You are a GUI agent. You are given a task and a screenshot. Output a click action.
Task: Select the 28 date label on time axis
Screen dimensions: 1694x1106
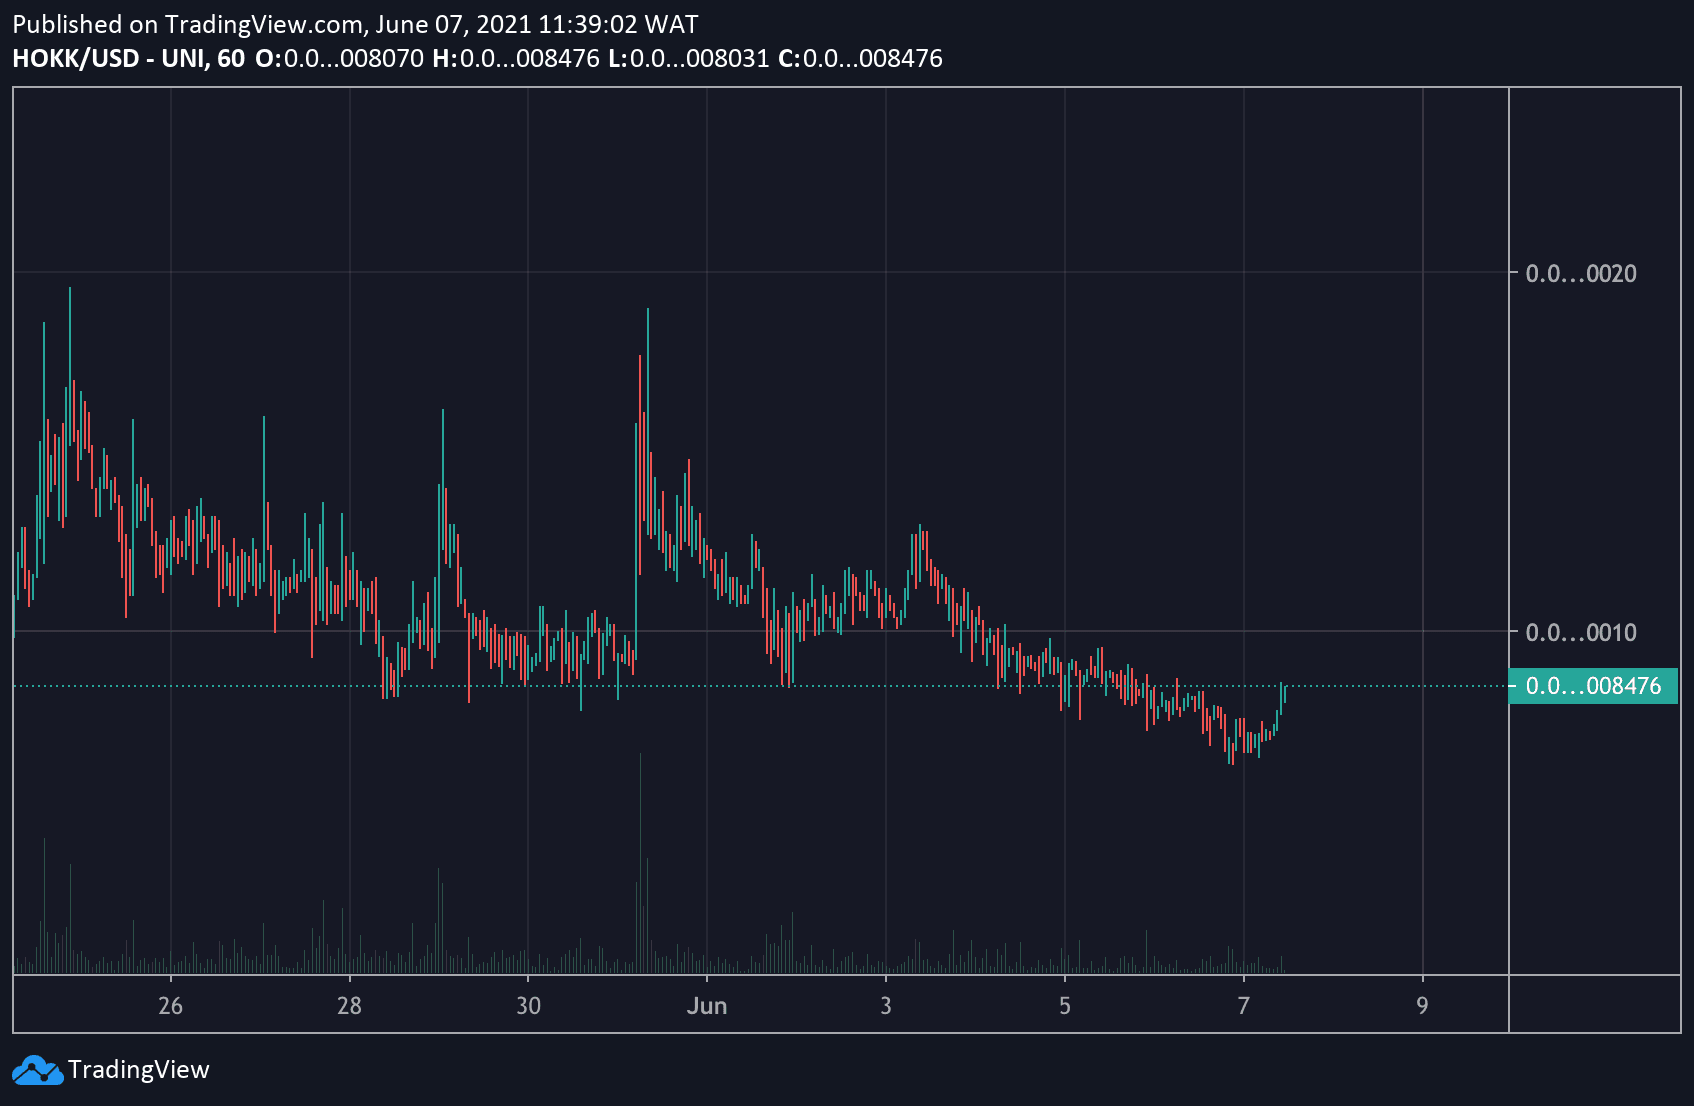[x=349, y=1006]
